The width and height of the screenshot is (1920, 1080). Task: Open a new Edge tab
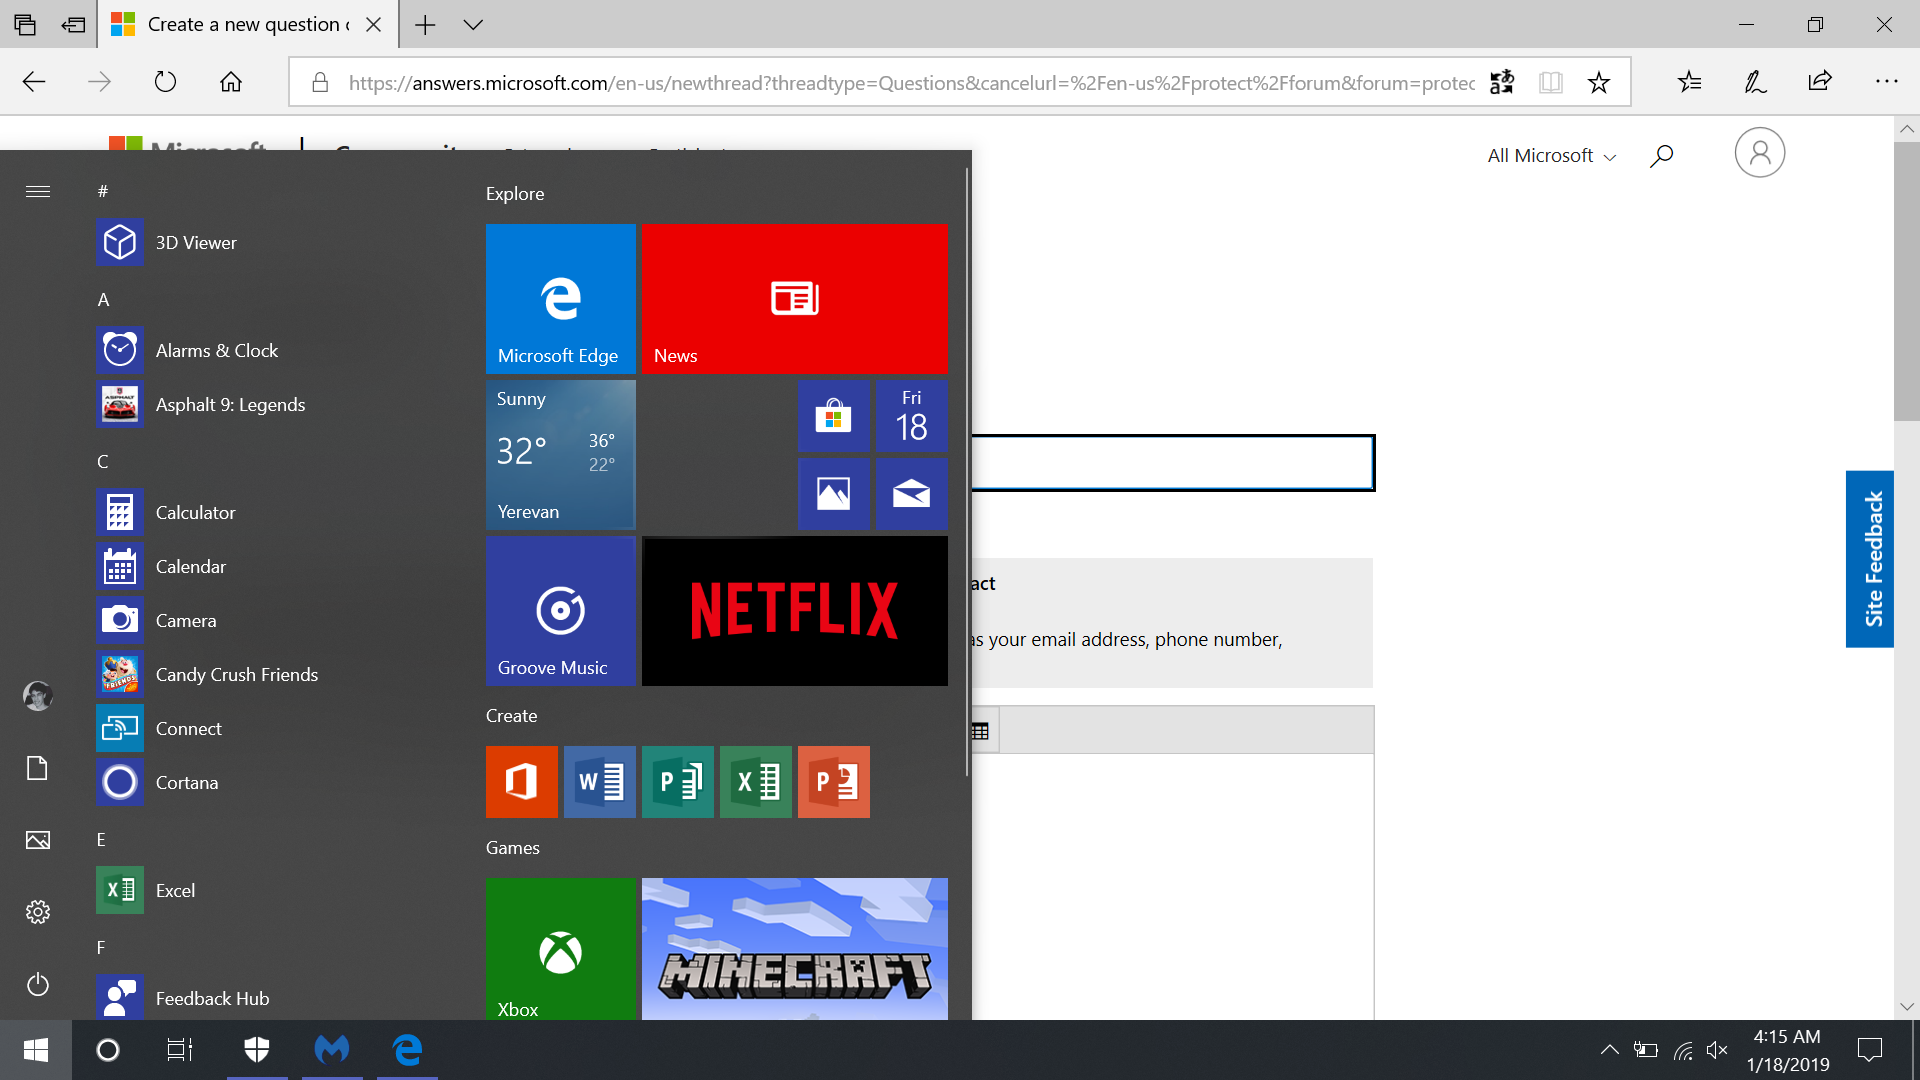point(425,25)
